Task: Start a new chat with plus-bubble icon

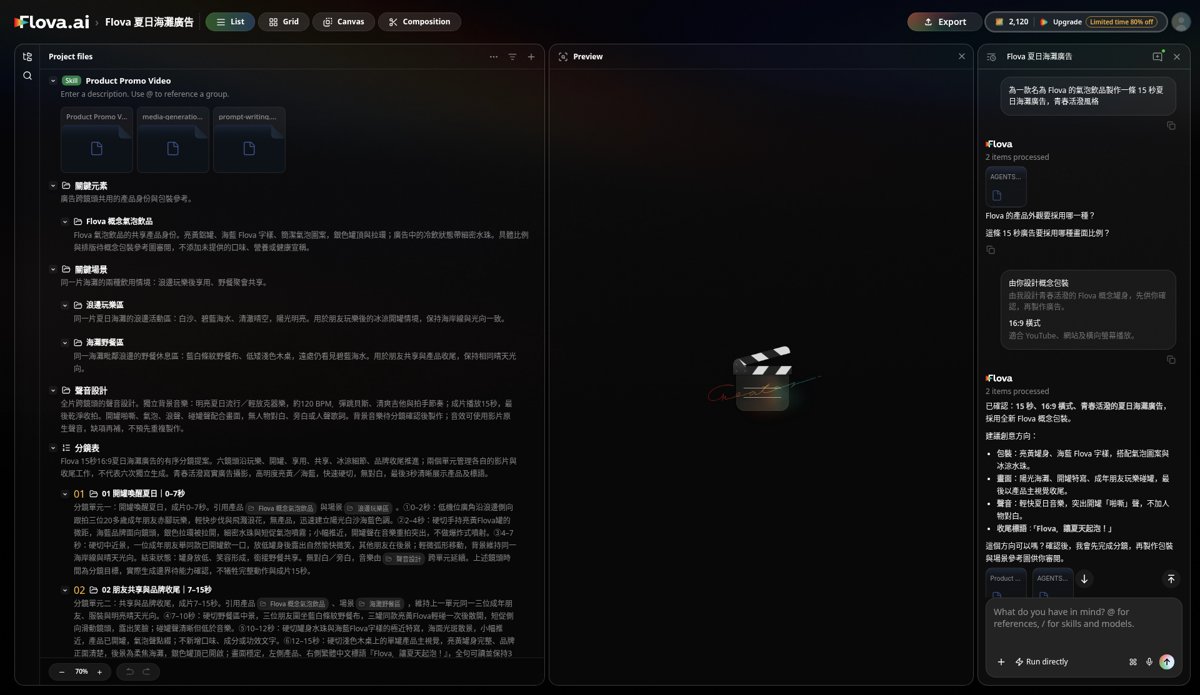Action: (1158, 57)
